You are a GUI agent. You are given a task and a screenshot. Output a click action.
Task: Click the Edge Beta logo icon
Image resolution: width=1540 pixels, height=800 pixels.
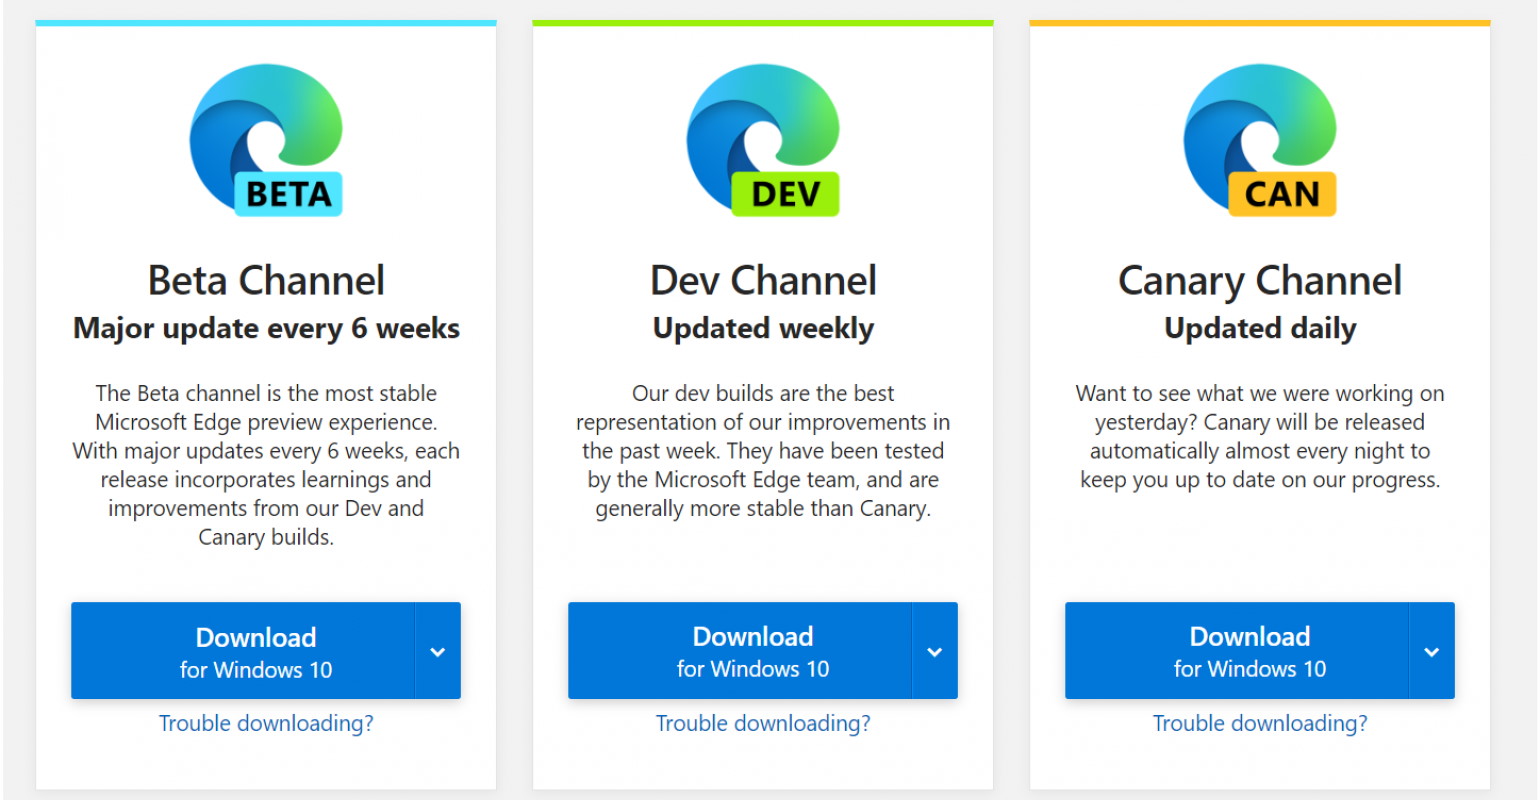pyautogui.click(x=266, y=140)
